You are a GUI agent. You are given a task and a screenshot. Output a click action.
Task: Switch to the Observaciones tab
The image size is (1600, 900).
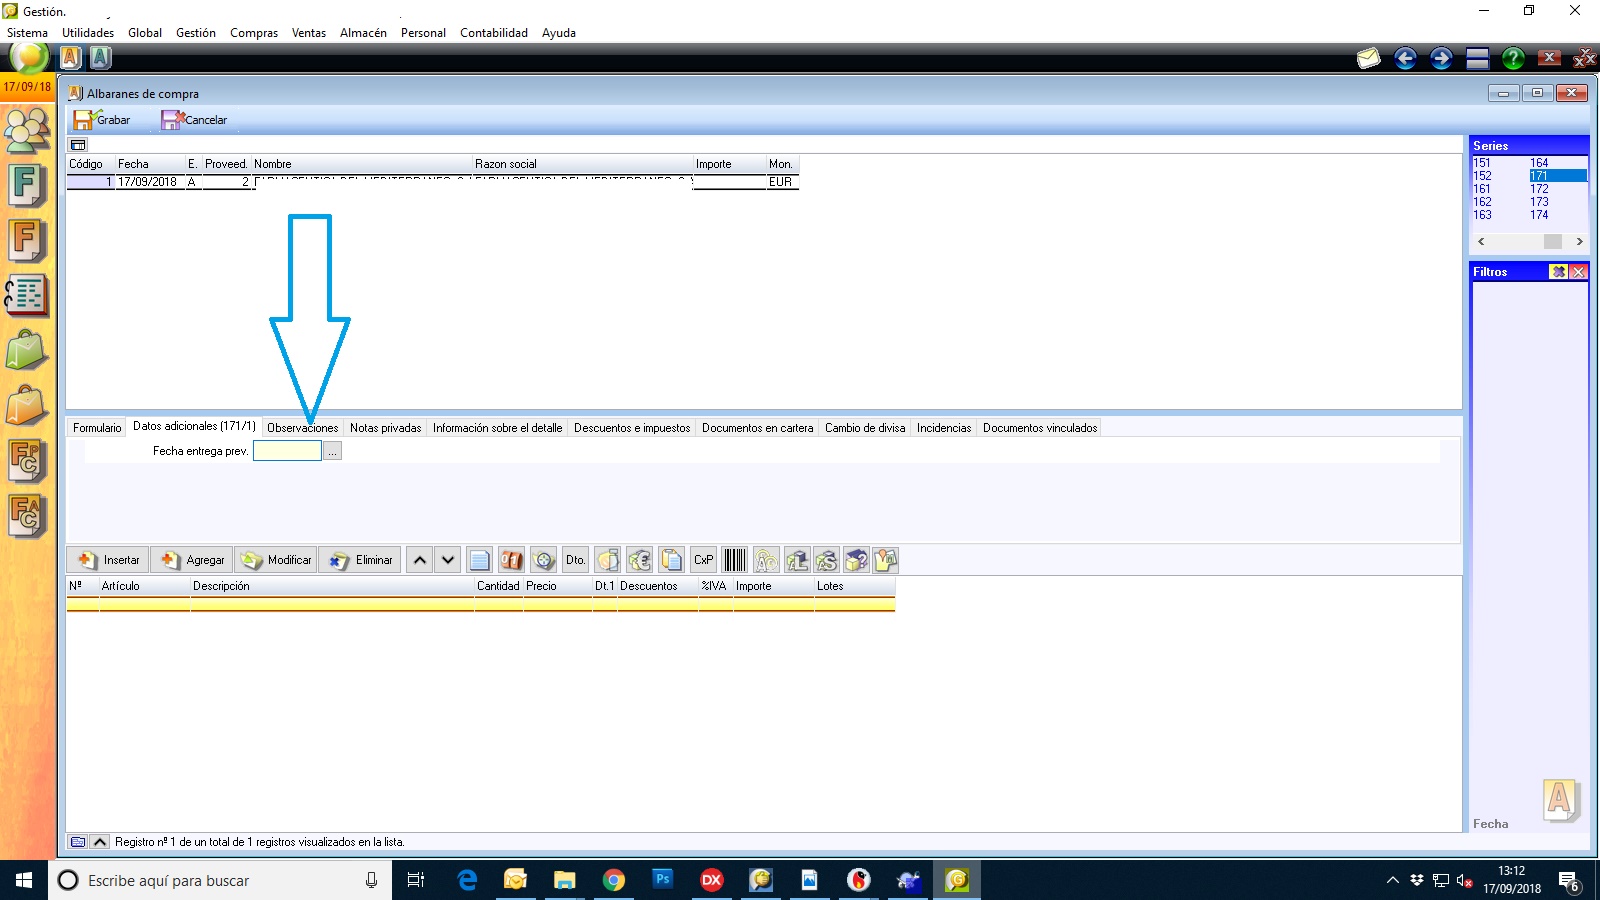tap(303, 428)
